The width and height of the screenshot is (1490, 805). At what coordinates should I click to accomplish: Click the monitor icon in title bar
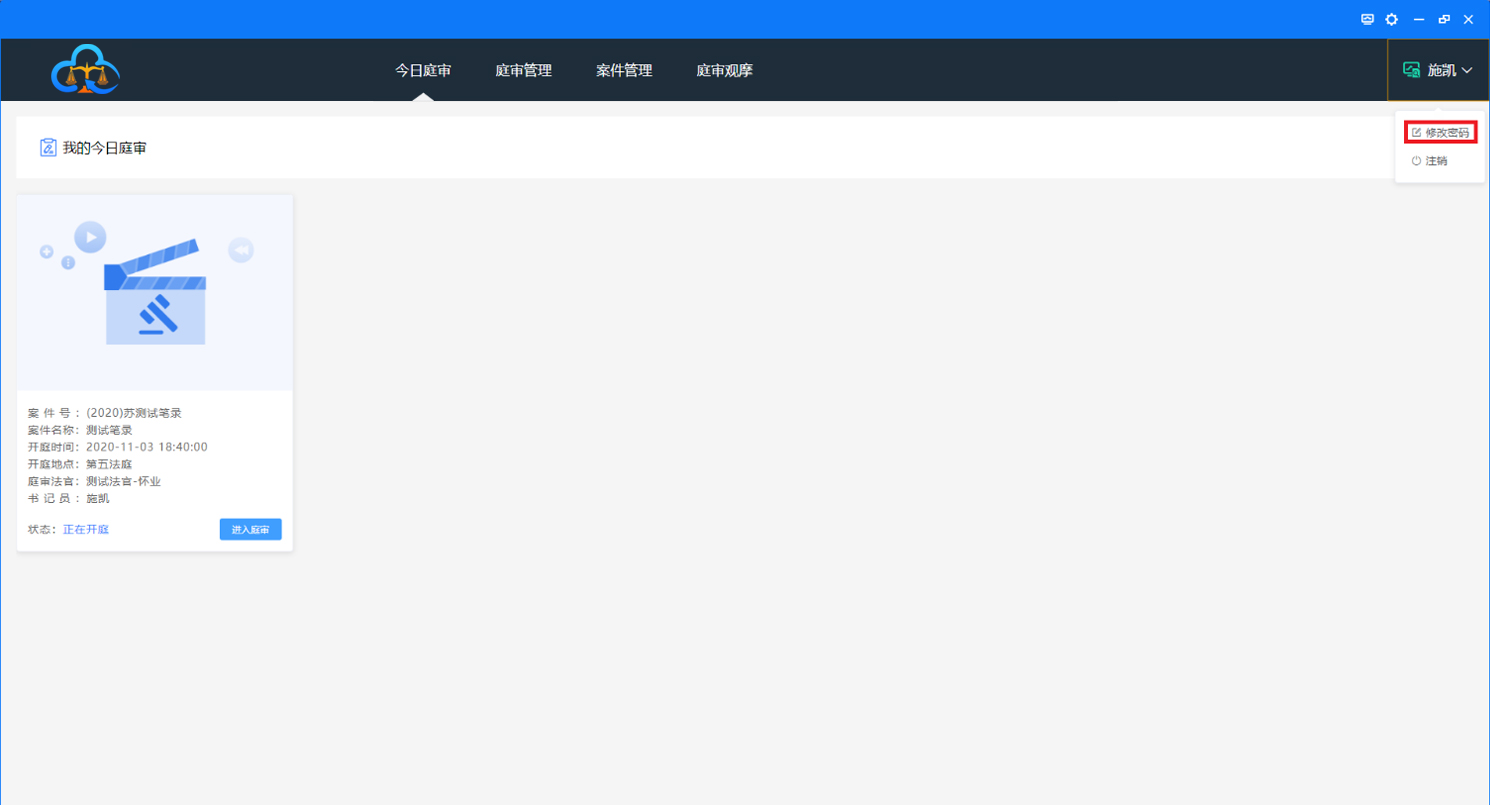pos(1368,19)
